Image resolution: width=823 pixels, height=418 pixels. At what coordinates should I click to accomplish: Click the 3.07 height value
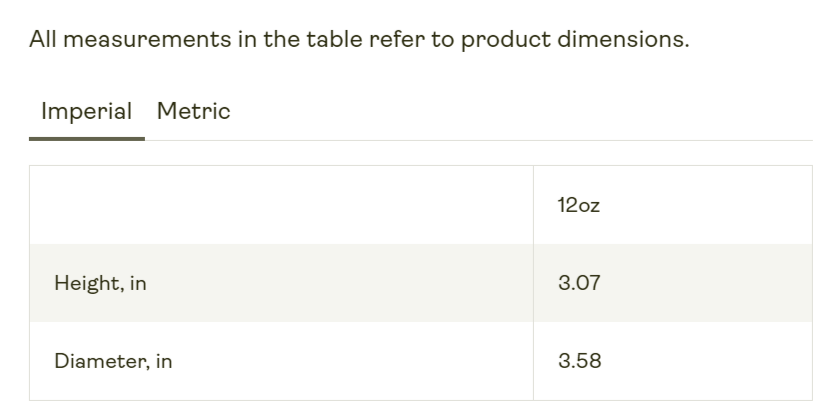click(579, 283)
